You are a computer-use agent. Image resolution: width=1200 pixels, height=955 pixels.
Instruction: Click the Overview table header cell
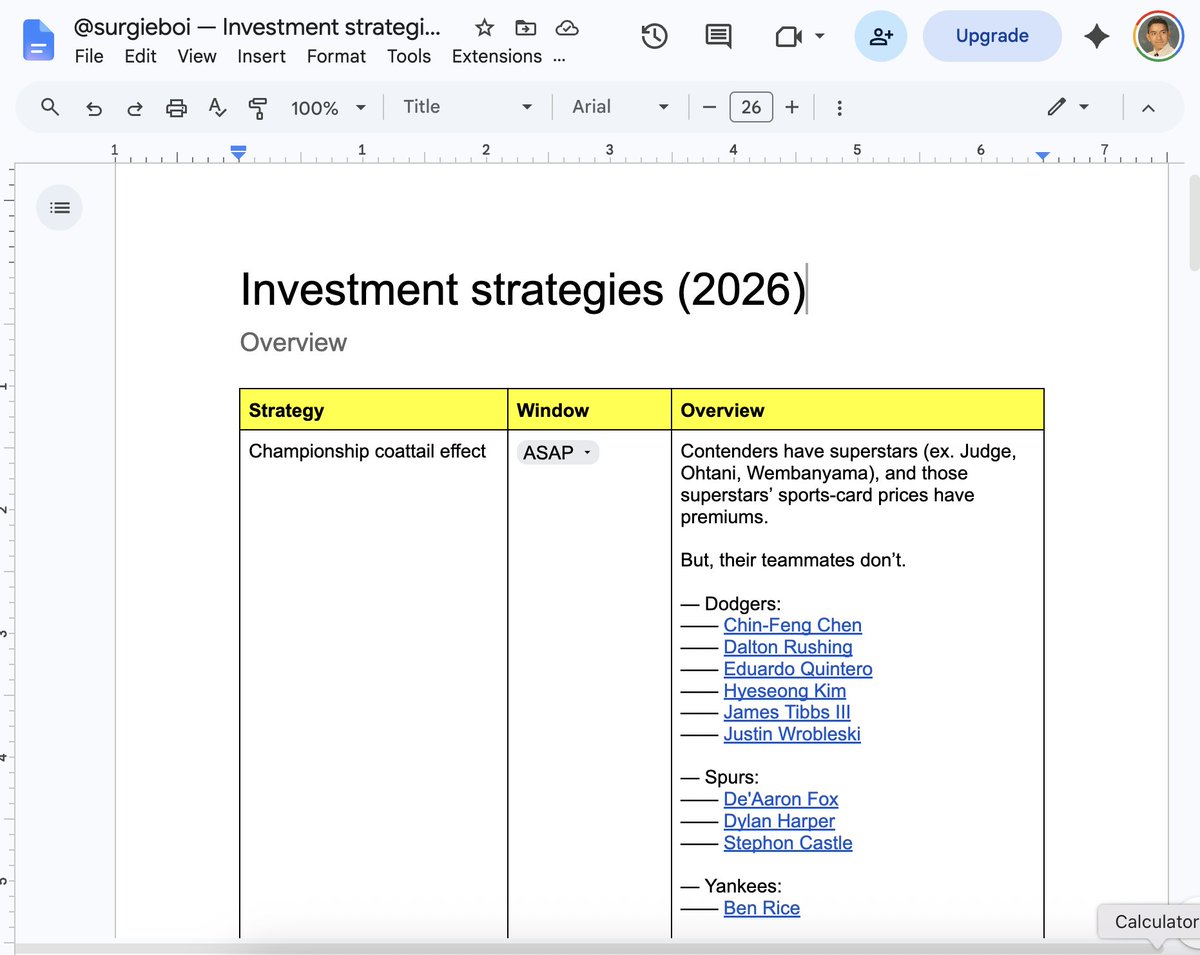point(858,410)
